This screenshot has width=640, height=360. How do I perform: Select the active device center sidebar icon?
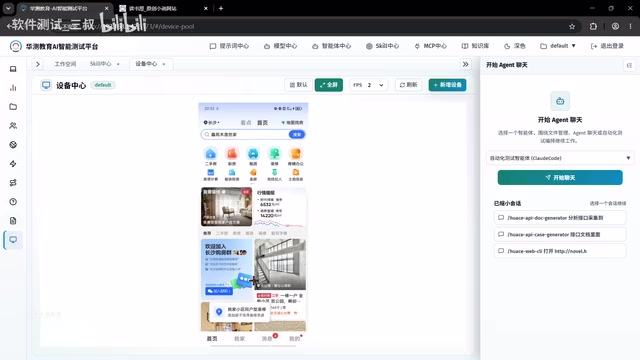point(13,240)
